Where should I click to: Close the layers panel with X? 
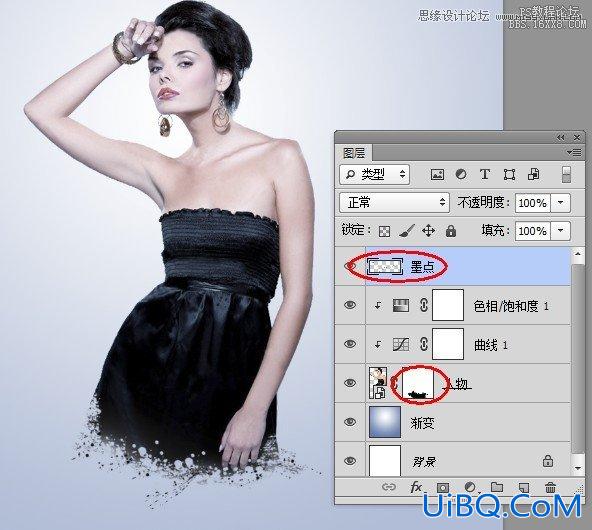click(577, 138)
